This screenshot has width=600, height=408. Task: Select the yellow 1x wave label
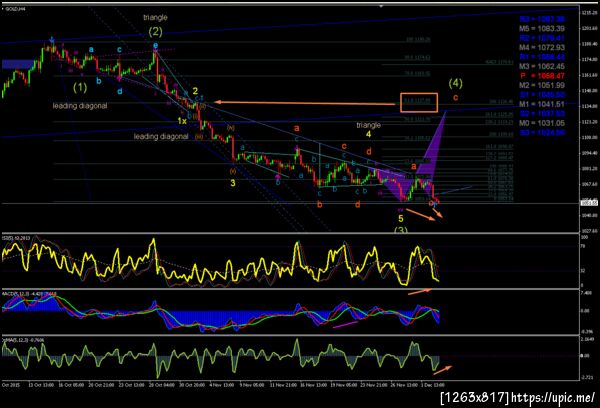click(182, 121)
